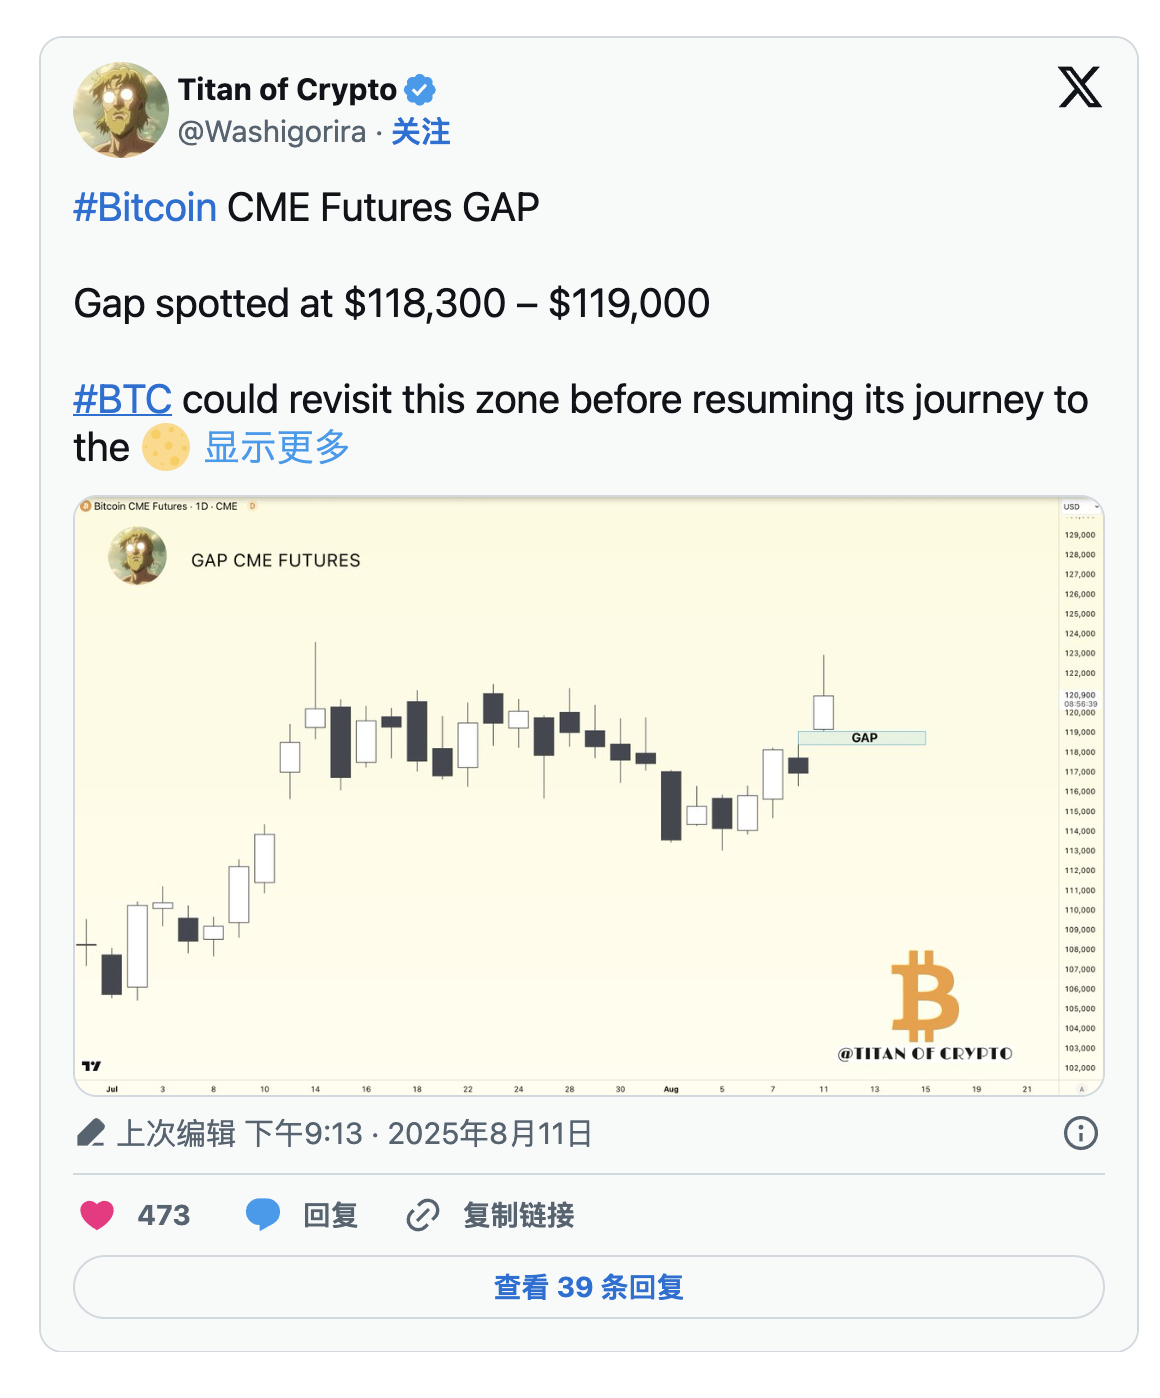
Task: Open Titan of Crypto profile avatar
Action: [x=121, y=110]
